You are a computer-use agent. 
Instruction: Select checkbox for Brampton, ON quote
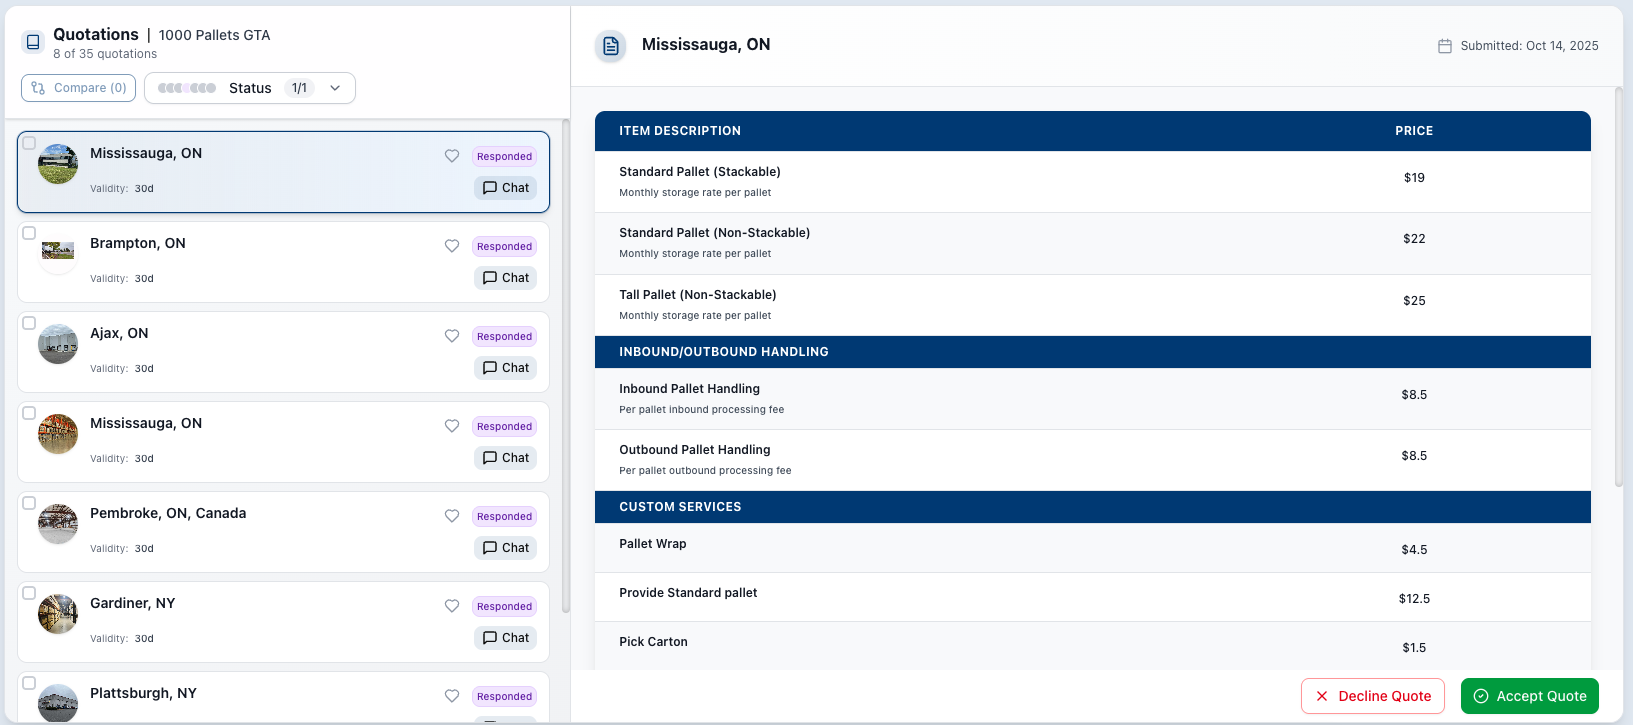[x=29, y=233]
